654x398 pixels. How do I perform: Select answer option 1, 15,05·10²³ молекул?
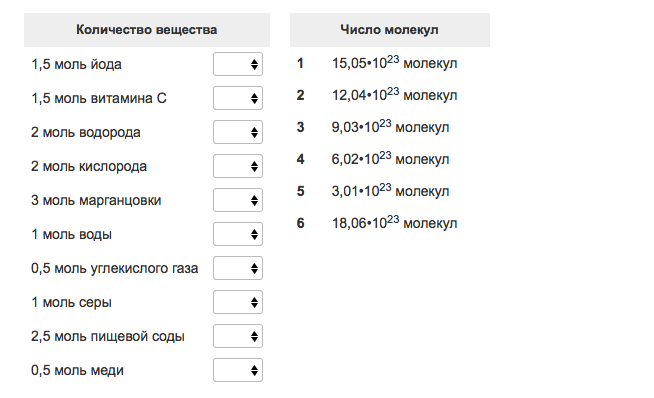395,63
